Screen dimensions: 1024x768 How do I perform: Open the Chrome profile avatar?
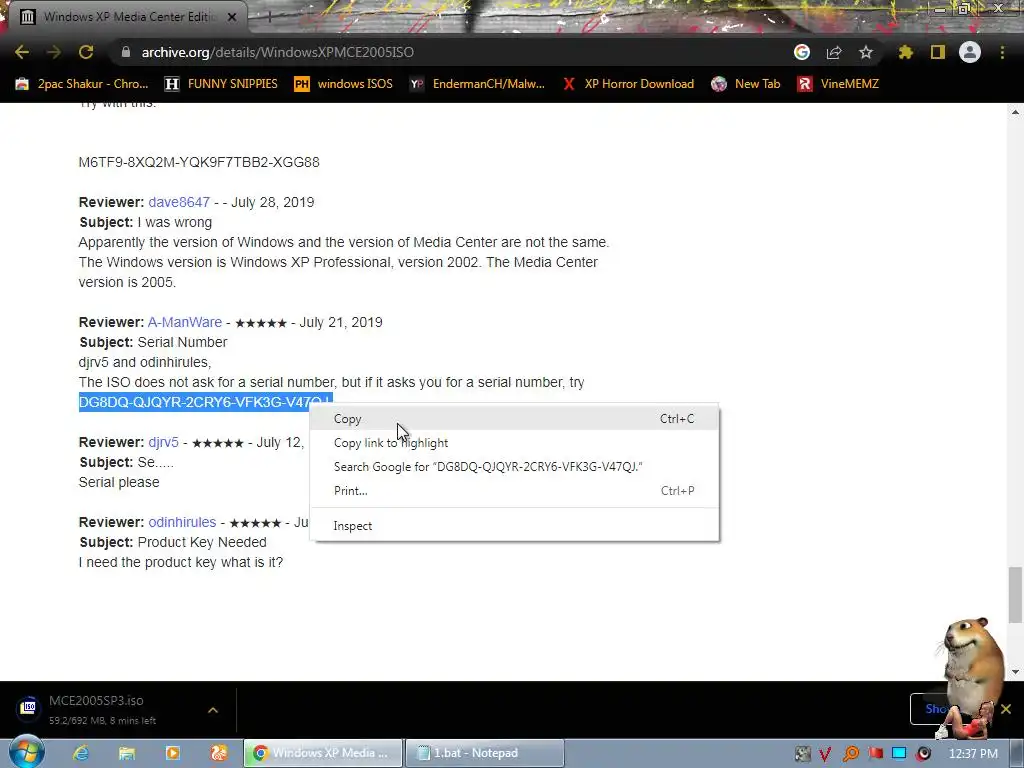click(x=970, y=52)
